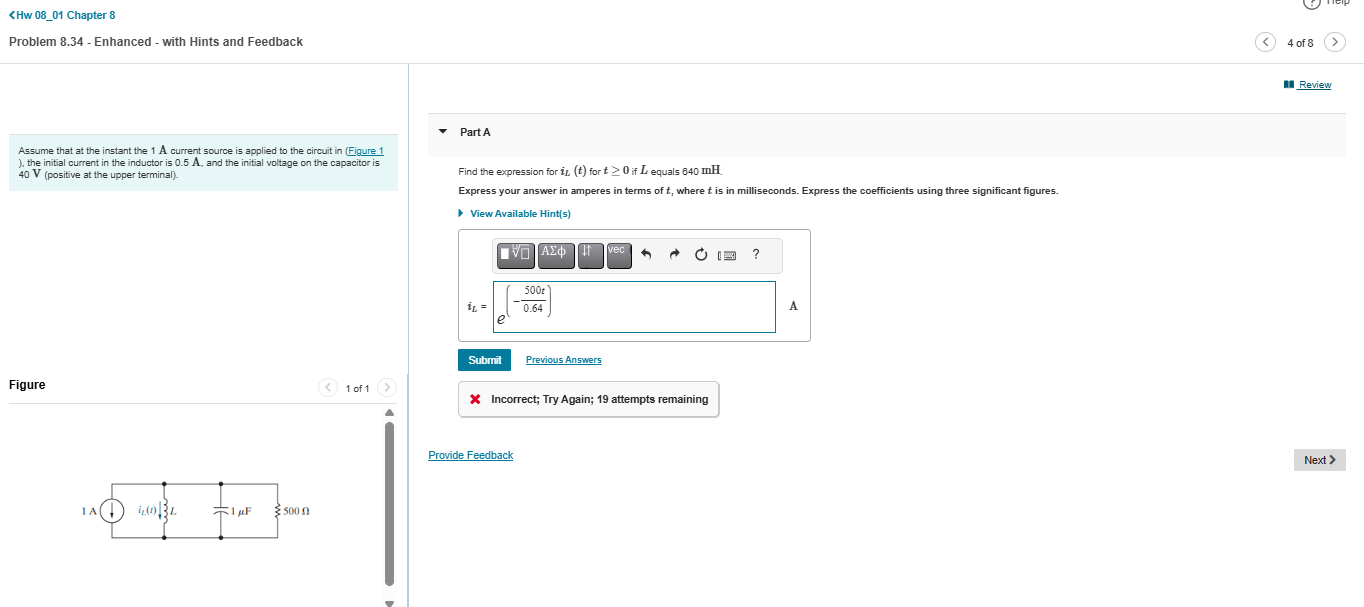Open the keyboard shortcuts icon
Screen dimensions: 1364x607
726,254
